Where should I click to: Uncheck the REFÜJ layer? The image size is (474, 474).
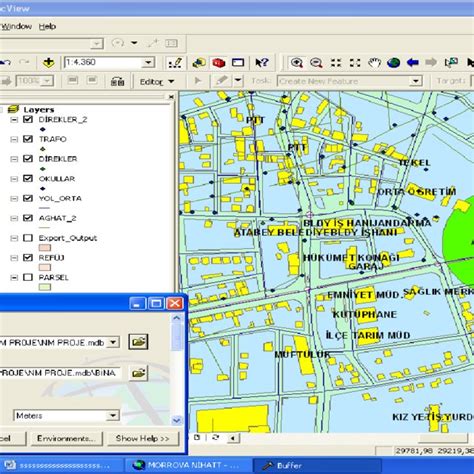[28, 258]
